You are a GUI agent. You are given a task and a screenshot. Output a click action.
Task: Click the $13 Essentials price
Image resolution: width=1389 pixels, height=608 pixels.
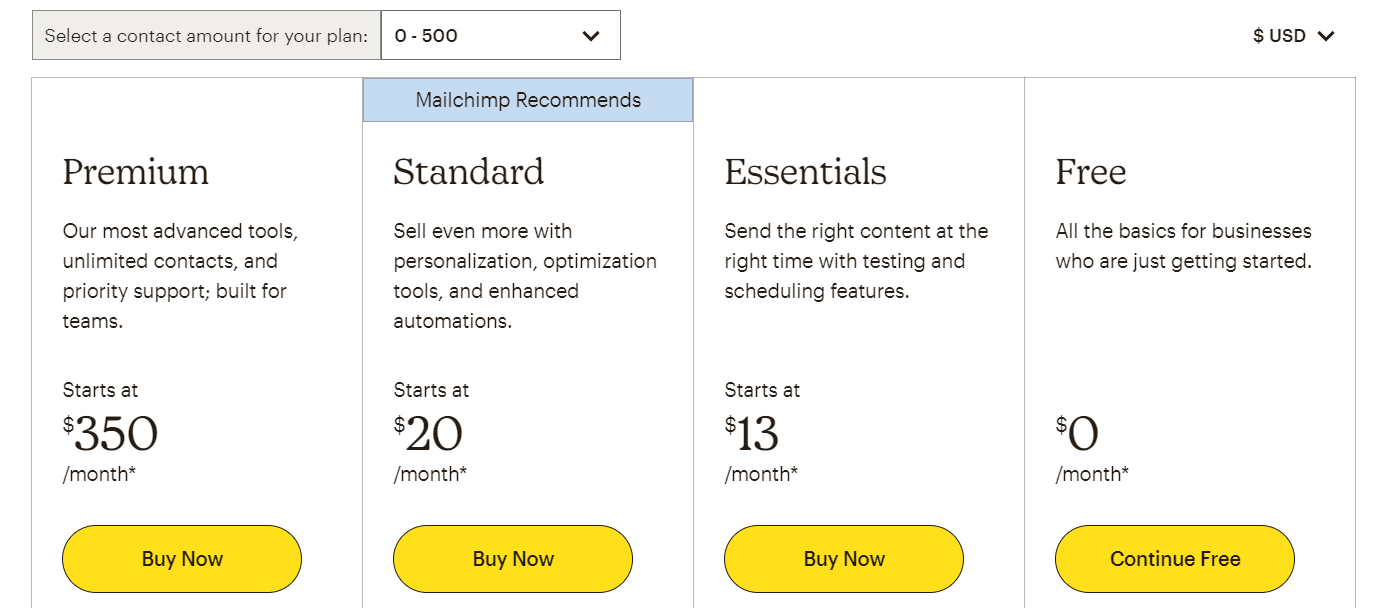point(752,433)
